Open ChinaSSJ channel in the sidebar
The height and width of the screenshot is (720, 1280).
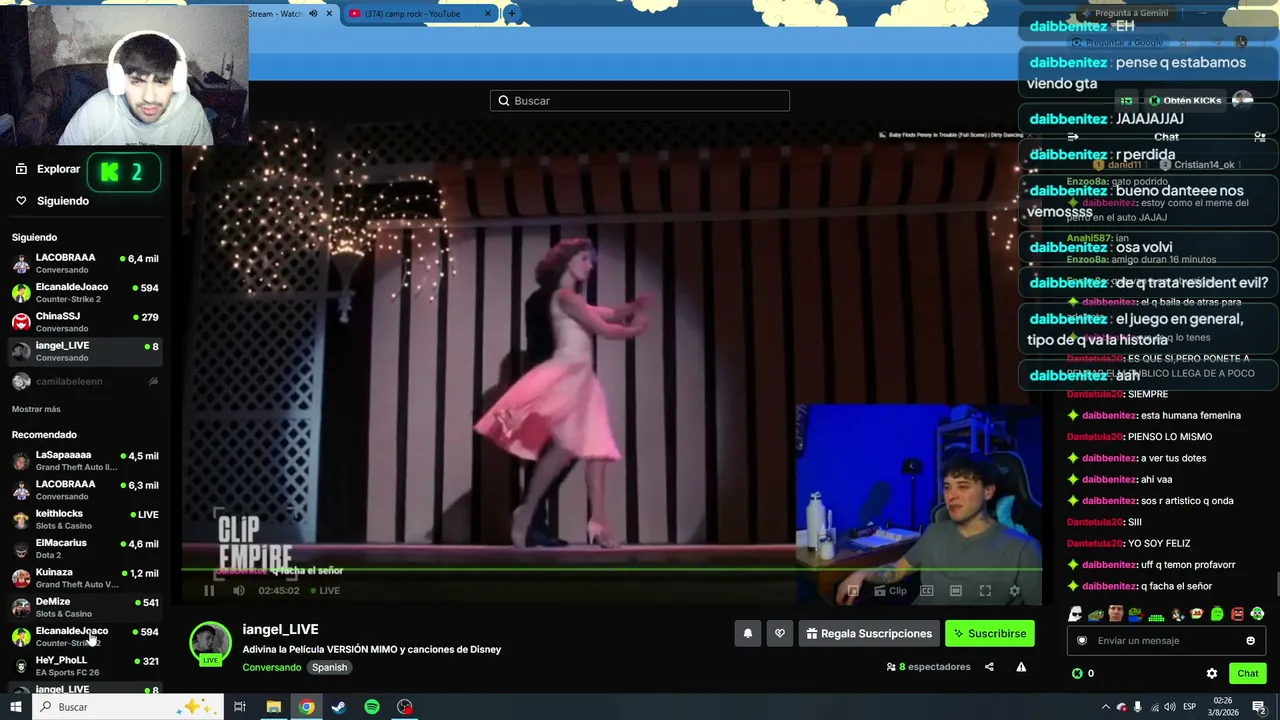pyautogui.click(x=85, y=321)
